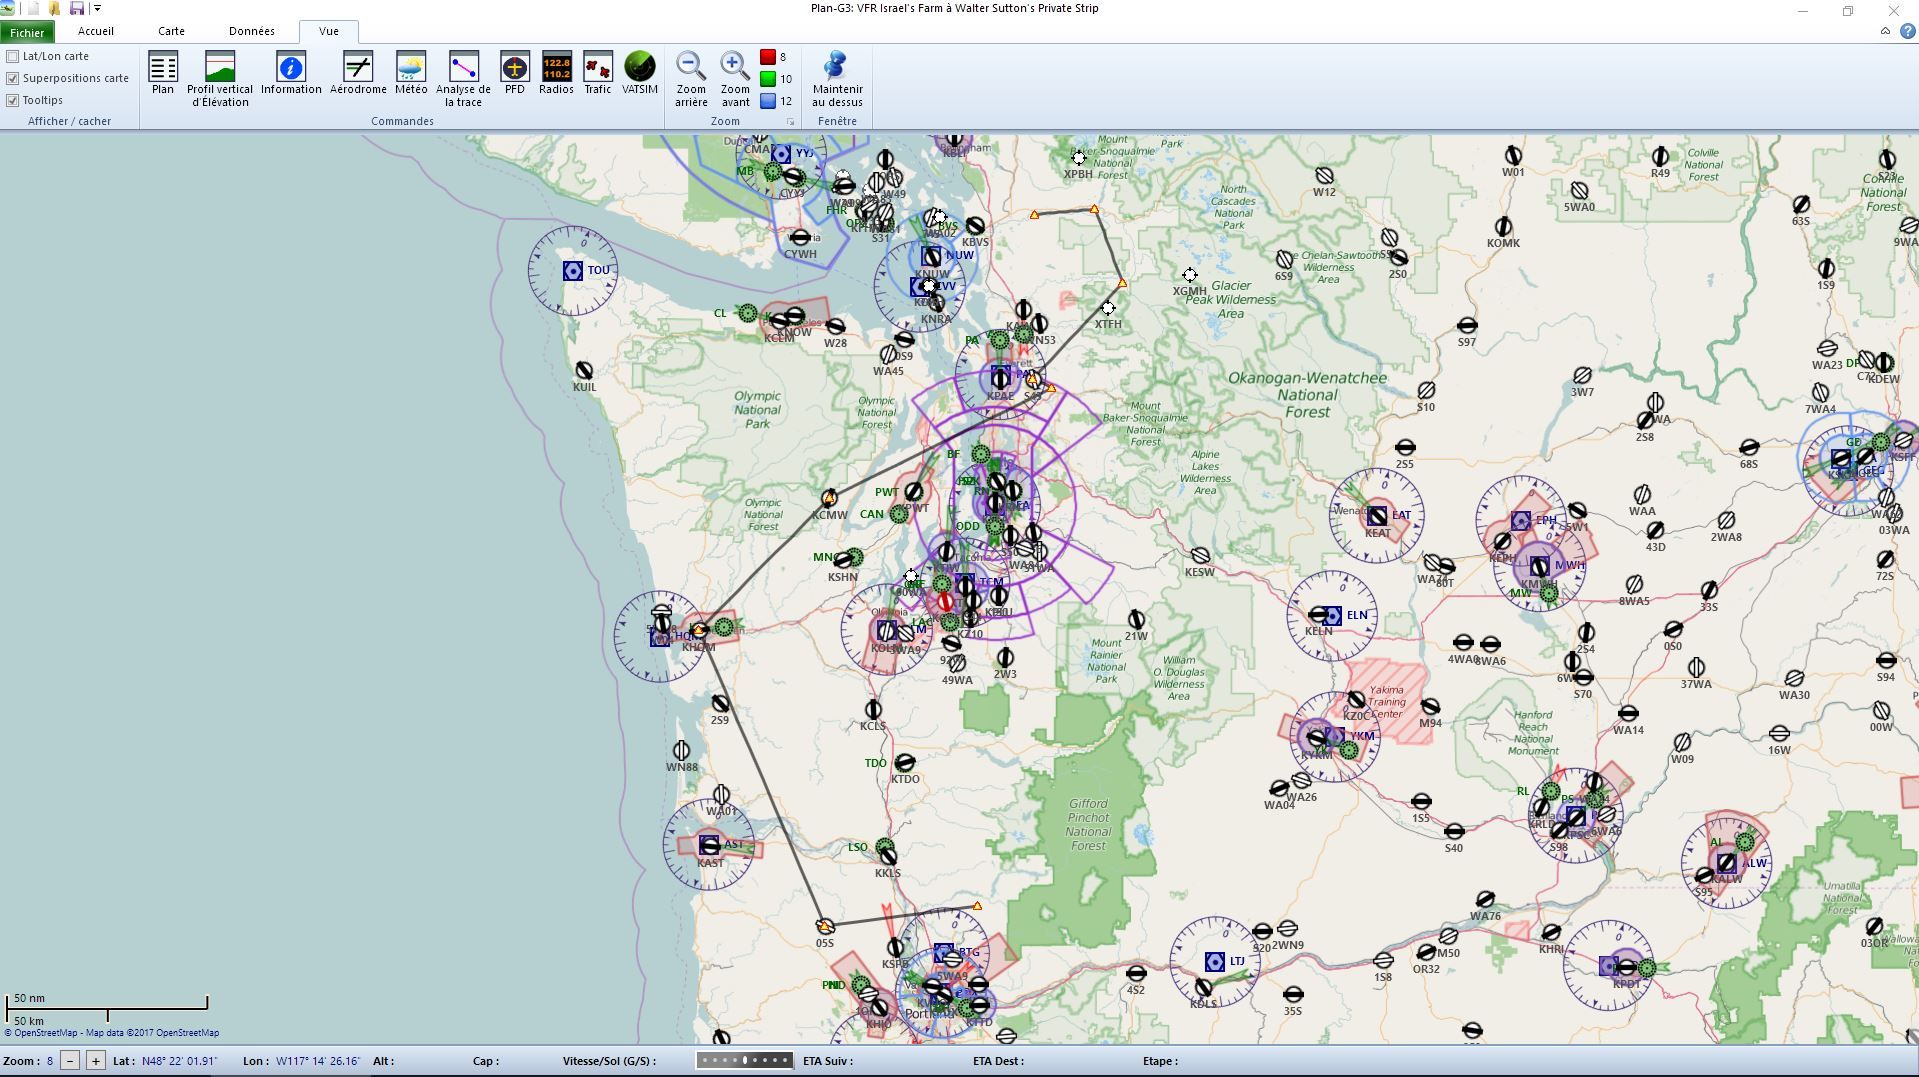1919x1077 pixels.
Task: Click the save floppy disk icon
Action: 77,8
